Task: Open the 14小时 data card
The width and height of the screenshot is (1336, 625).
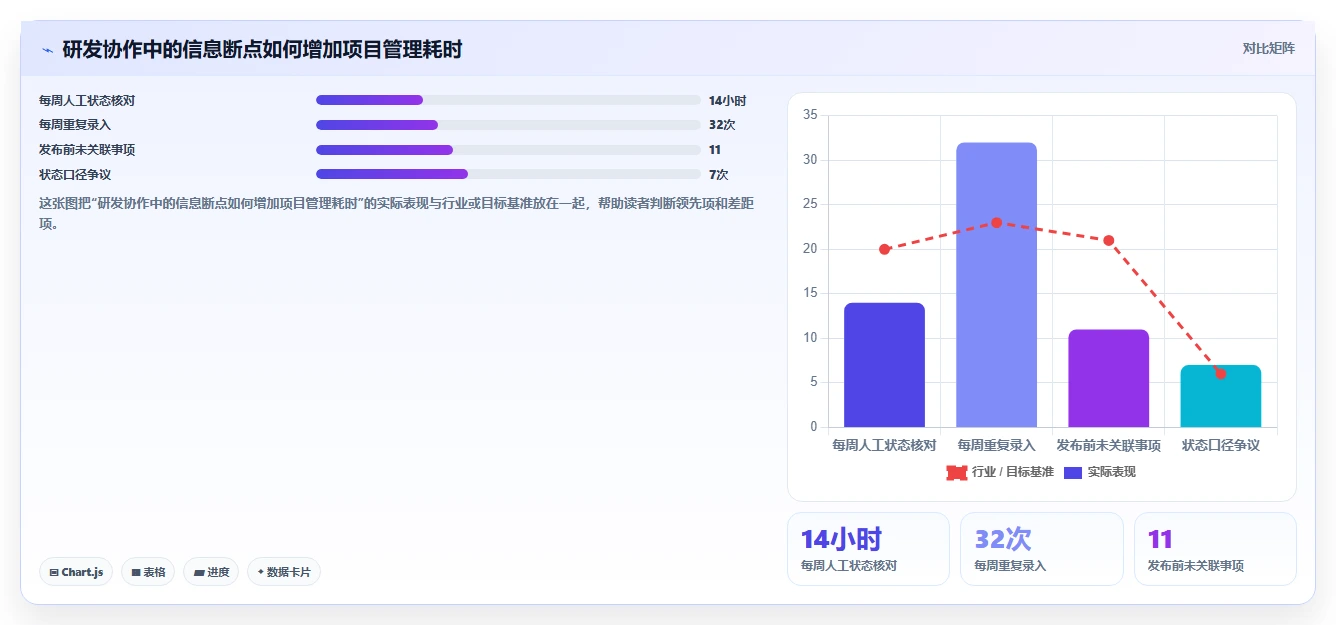Action: (x=868, y=549)
